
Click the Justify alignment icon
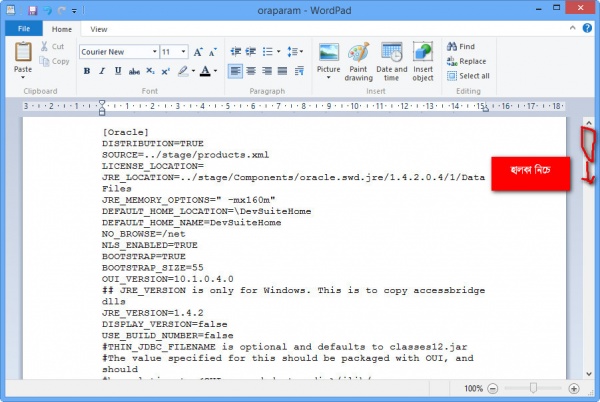tap(282, 71)
